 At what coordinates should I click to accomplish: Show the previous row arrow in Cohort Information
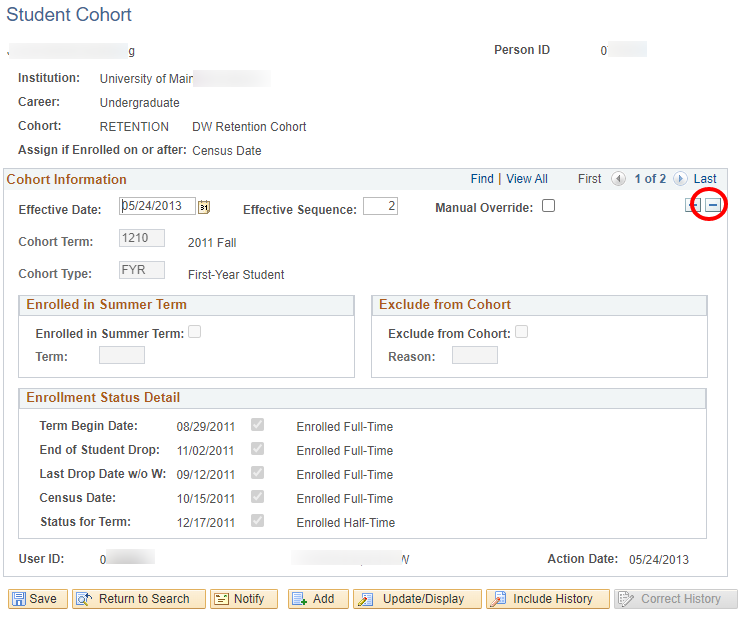tap(618, 179)
